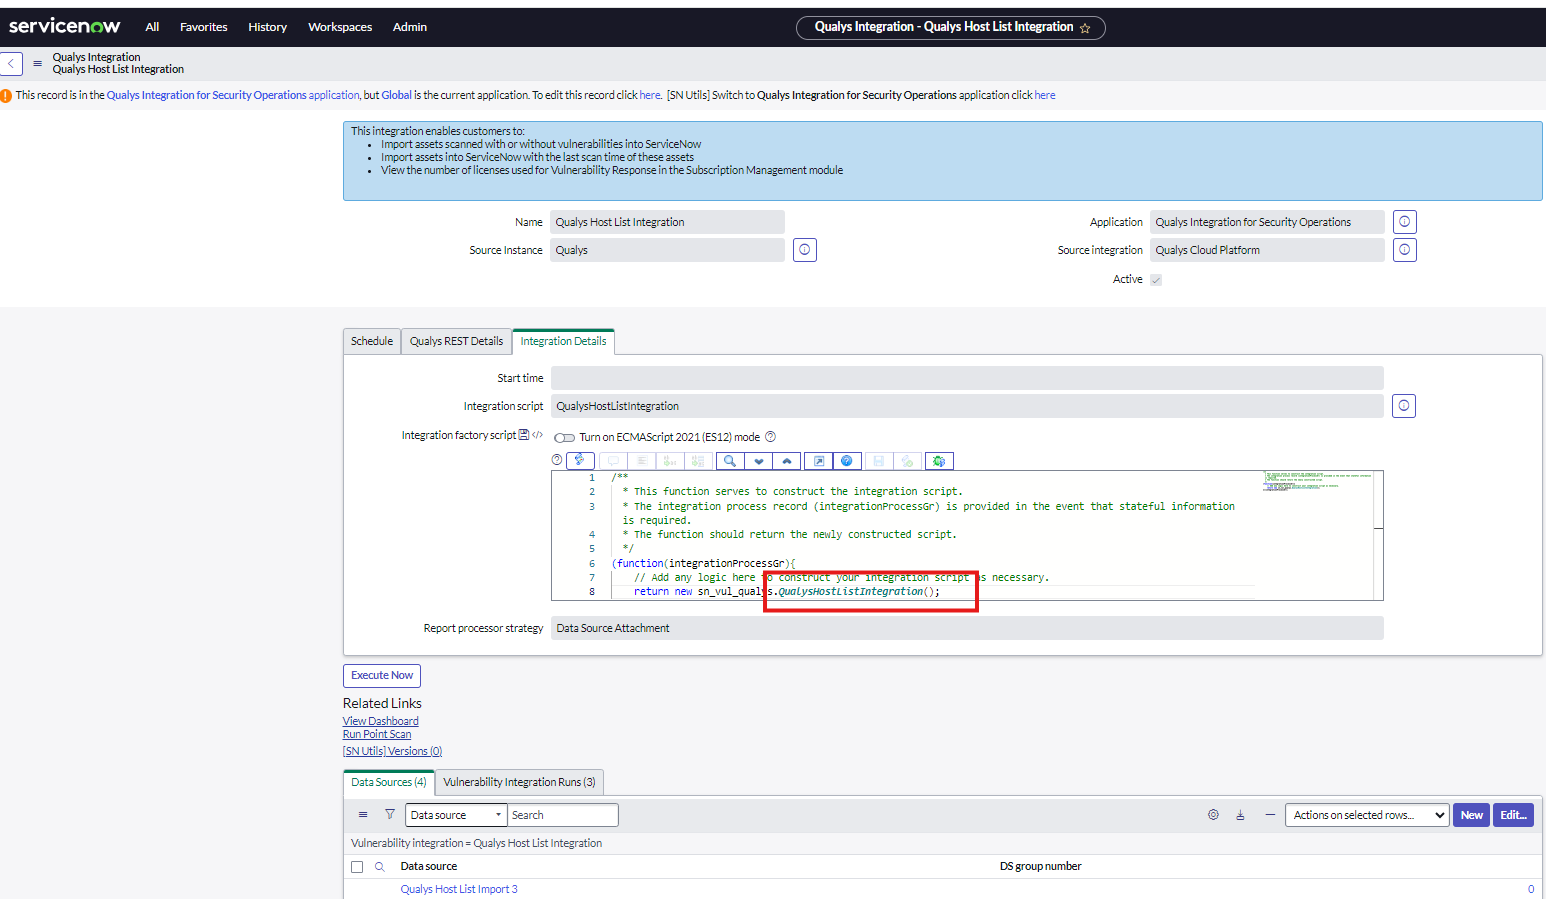This screenshot has height=899, width=1546.
Task: Click the code minimap in script editor
Action: click(1318, 482)
